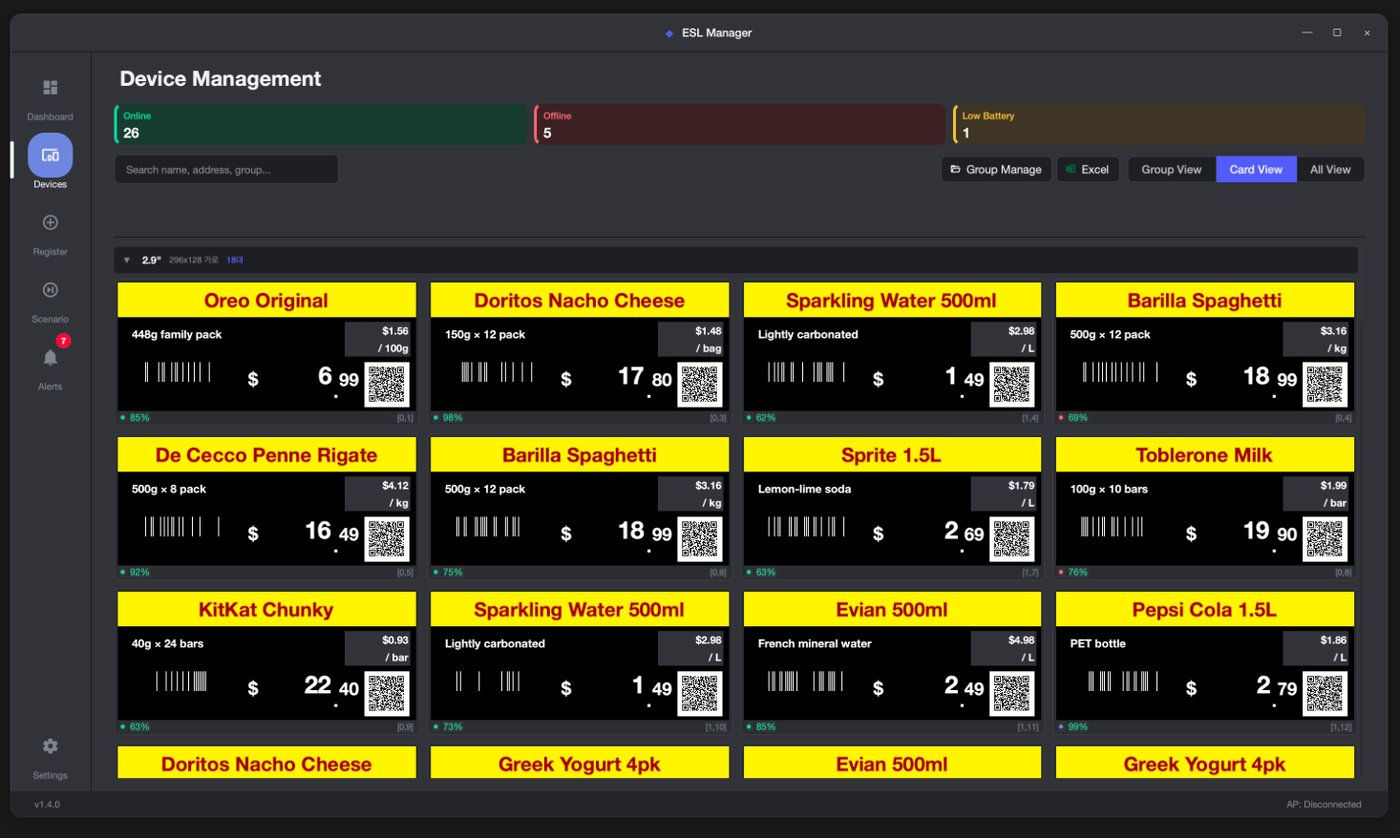Image resolution: width=1400 pixels, height=838 pixels.
Task: Click the QR code on the Pepsi Cola 1.5L card
Action: click(x=1325, y=694)
